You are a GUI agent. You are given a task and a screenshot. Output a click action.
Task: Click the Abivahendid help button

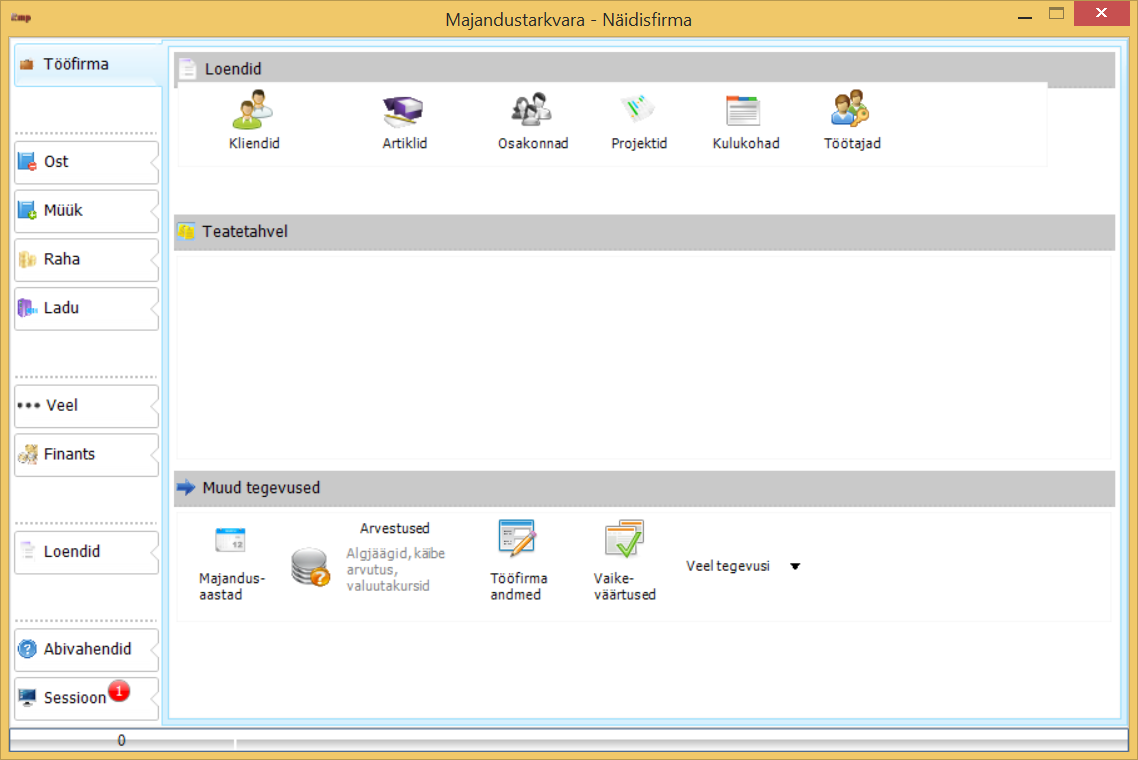click(x=85, y=650)
